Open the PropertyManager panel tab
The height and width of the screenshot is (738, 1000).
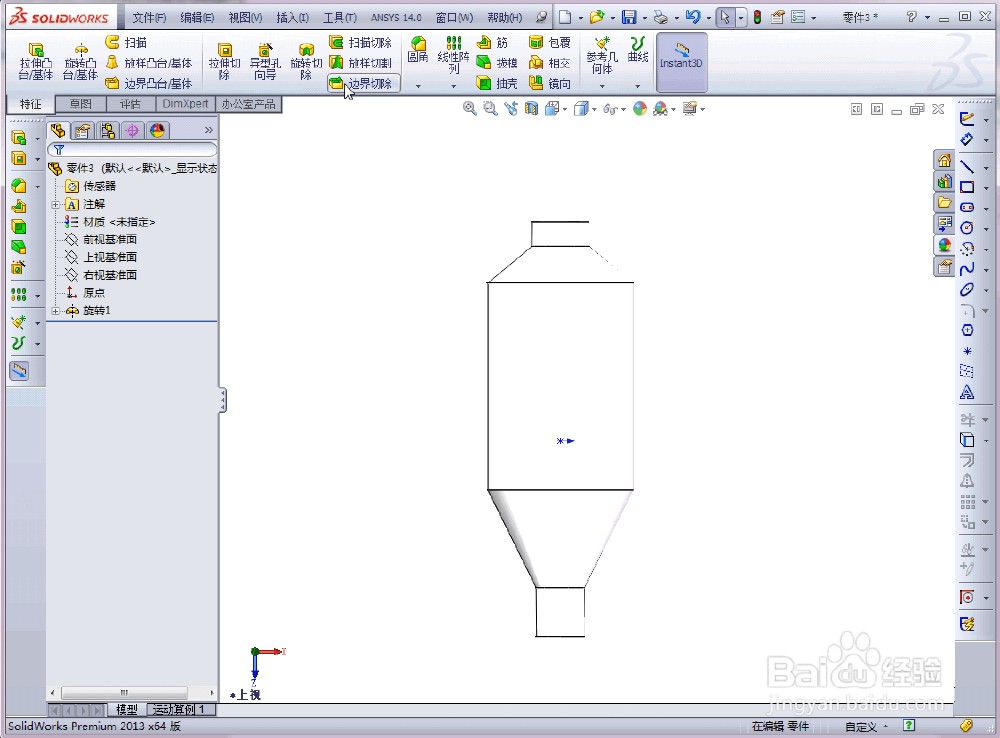(x=82, y=131)
